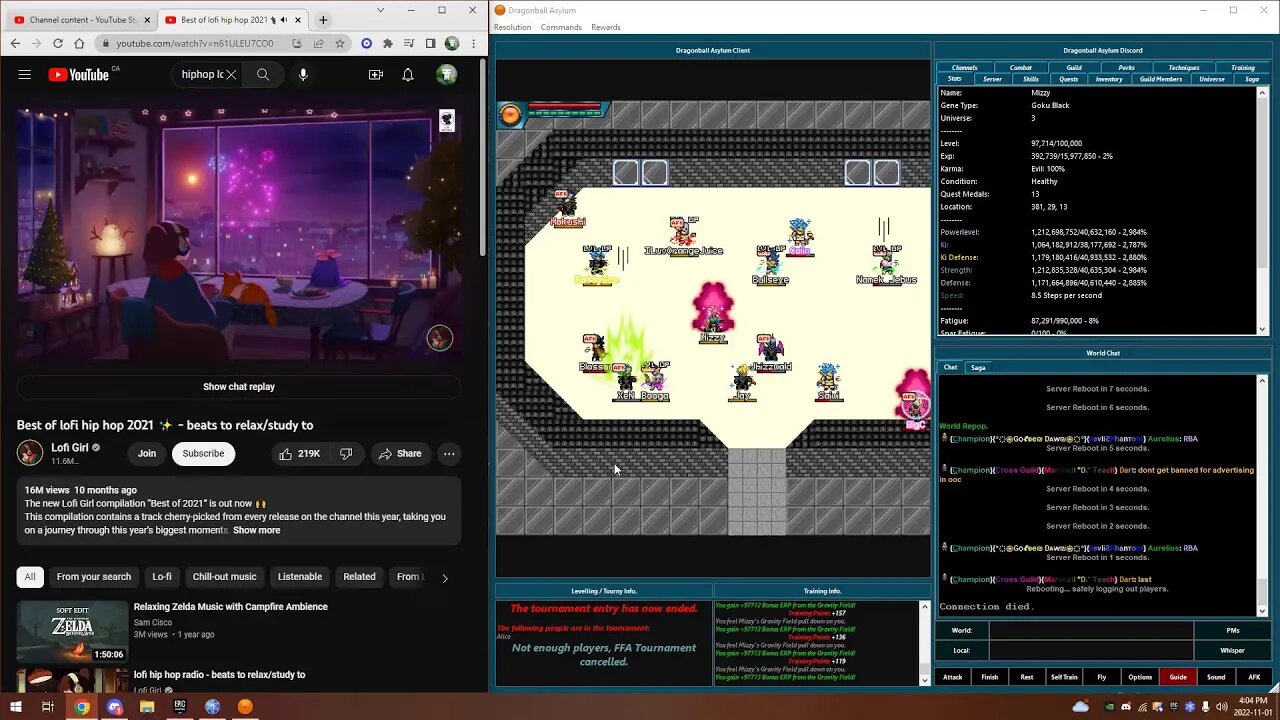Subscribe to Lofi Girl

point(203,454)
